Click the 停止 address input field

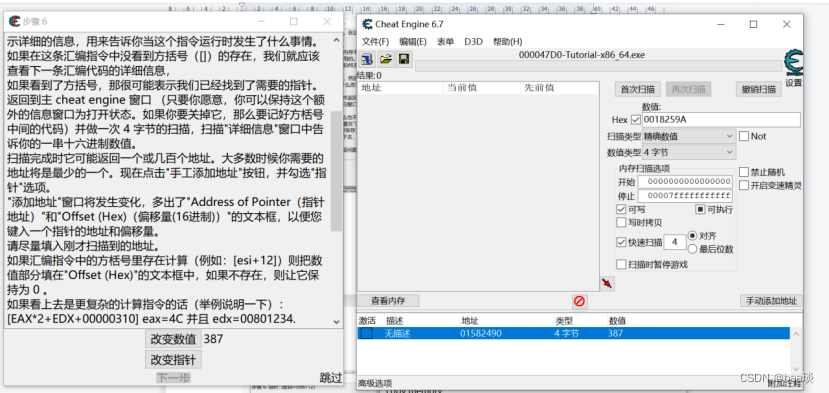coord(685,196)
